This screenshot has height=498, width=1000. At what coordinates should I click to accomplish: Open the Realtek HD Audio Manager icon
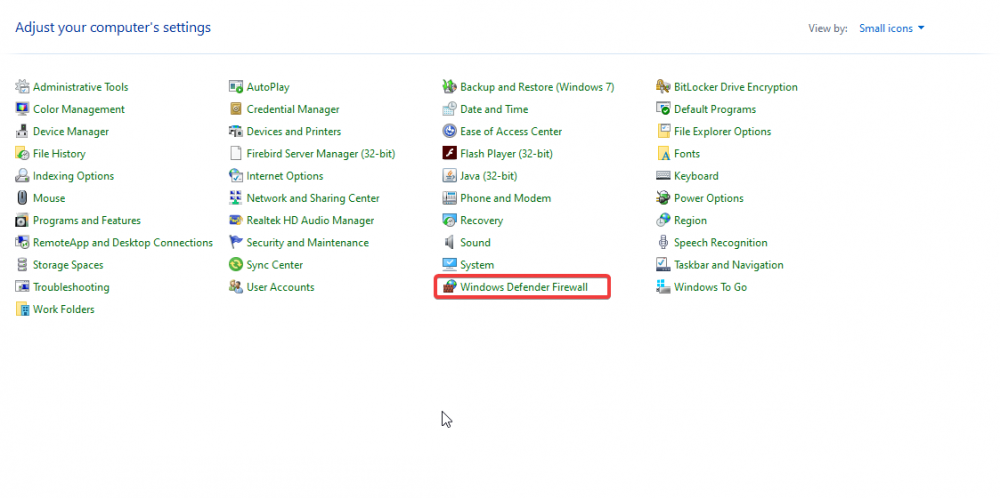click(236, 221)
